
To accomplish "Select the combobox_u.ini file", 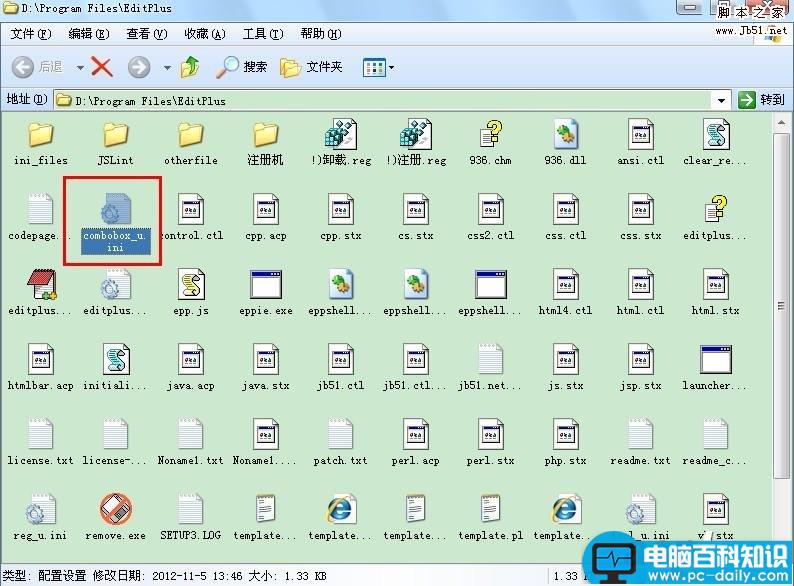I will click(x=115, y=221).
